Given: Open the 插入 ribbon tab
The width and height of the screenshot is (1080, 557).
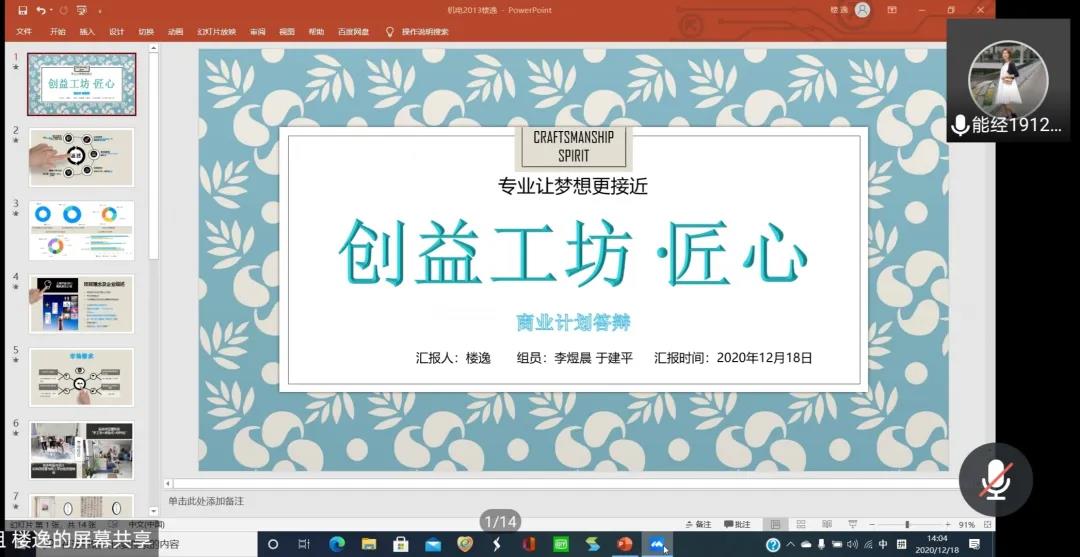Looking at the screenshot, I should click(x=87, y=32).
